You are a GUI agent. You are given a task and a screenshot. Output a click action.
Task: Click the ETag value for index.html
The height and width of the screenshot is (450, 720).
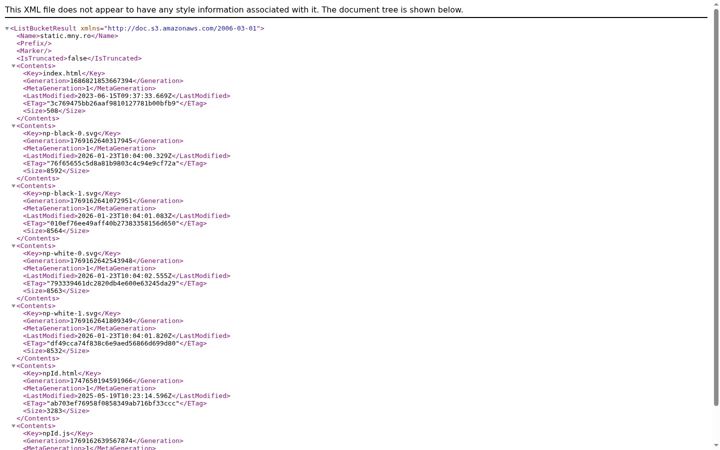112,103
